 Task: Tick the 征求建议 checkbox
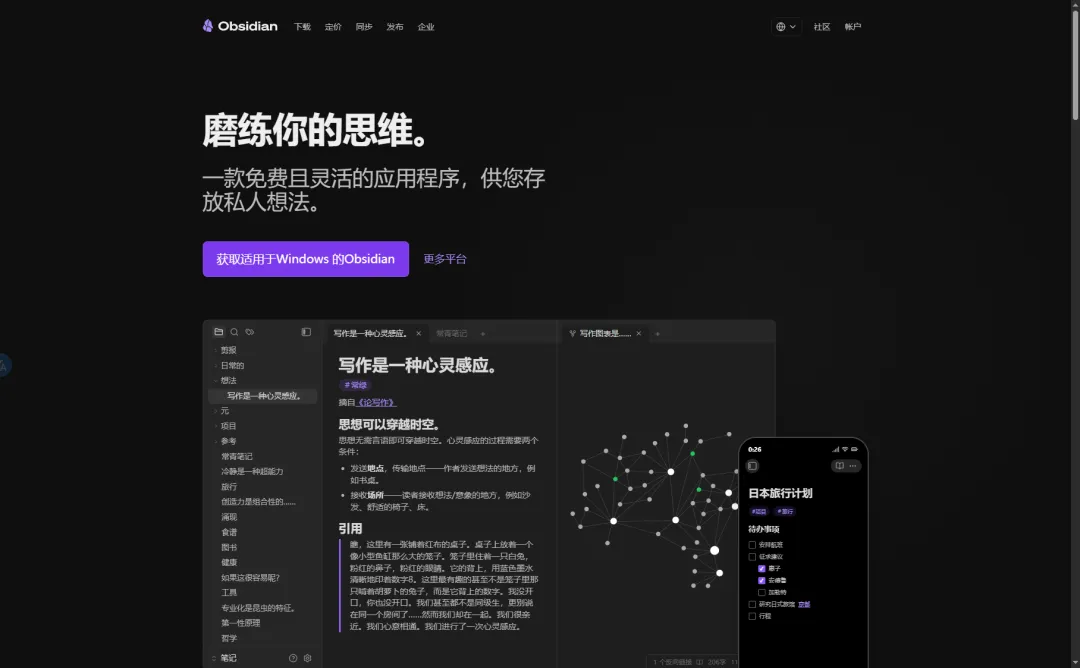pyautogui.click(x=752, y=556)
